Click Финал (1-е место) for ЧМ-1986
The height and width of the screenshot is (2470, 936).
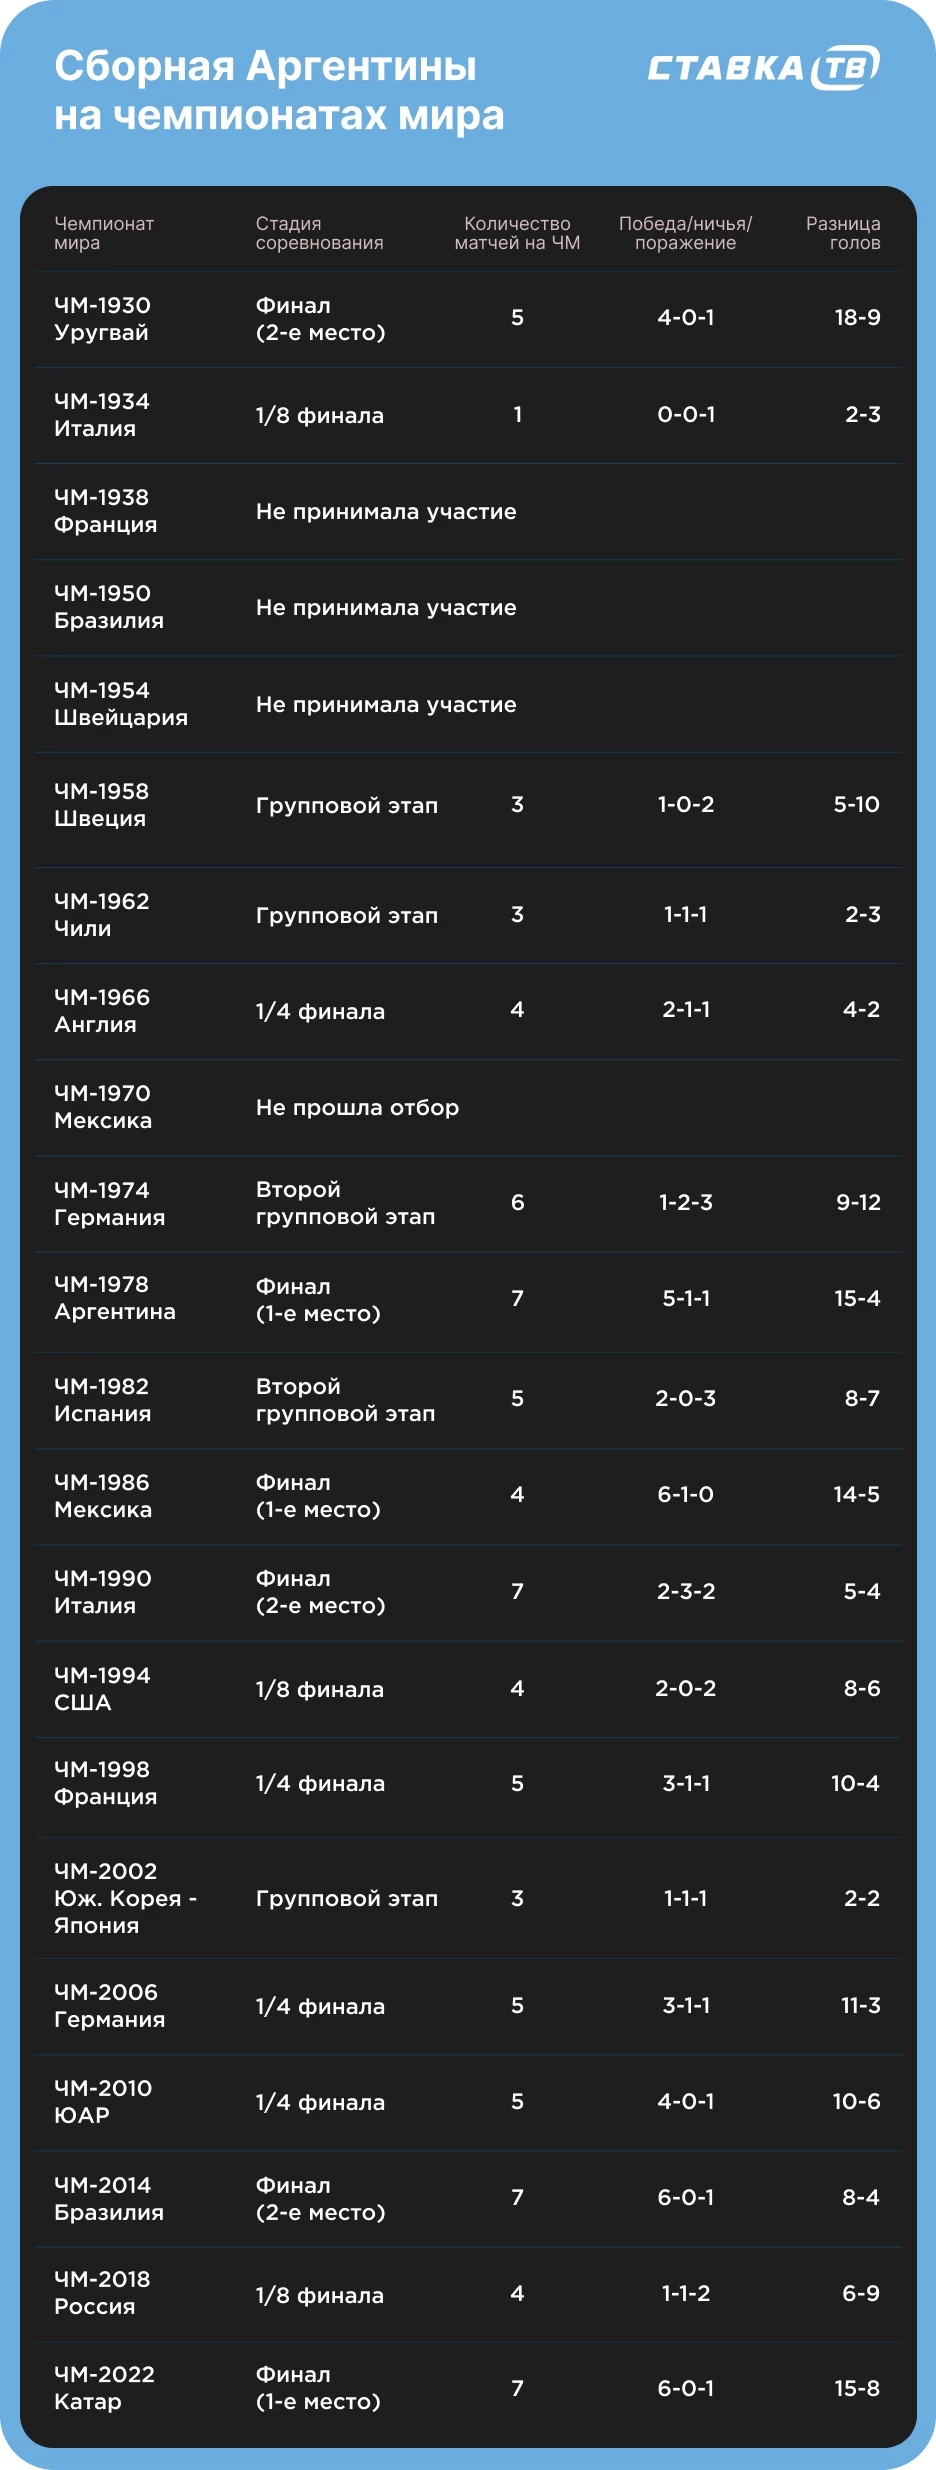point(318,1496)
